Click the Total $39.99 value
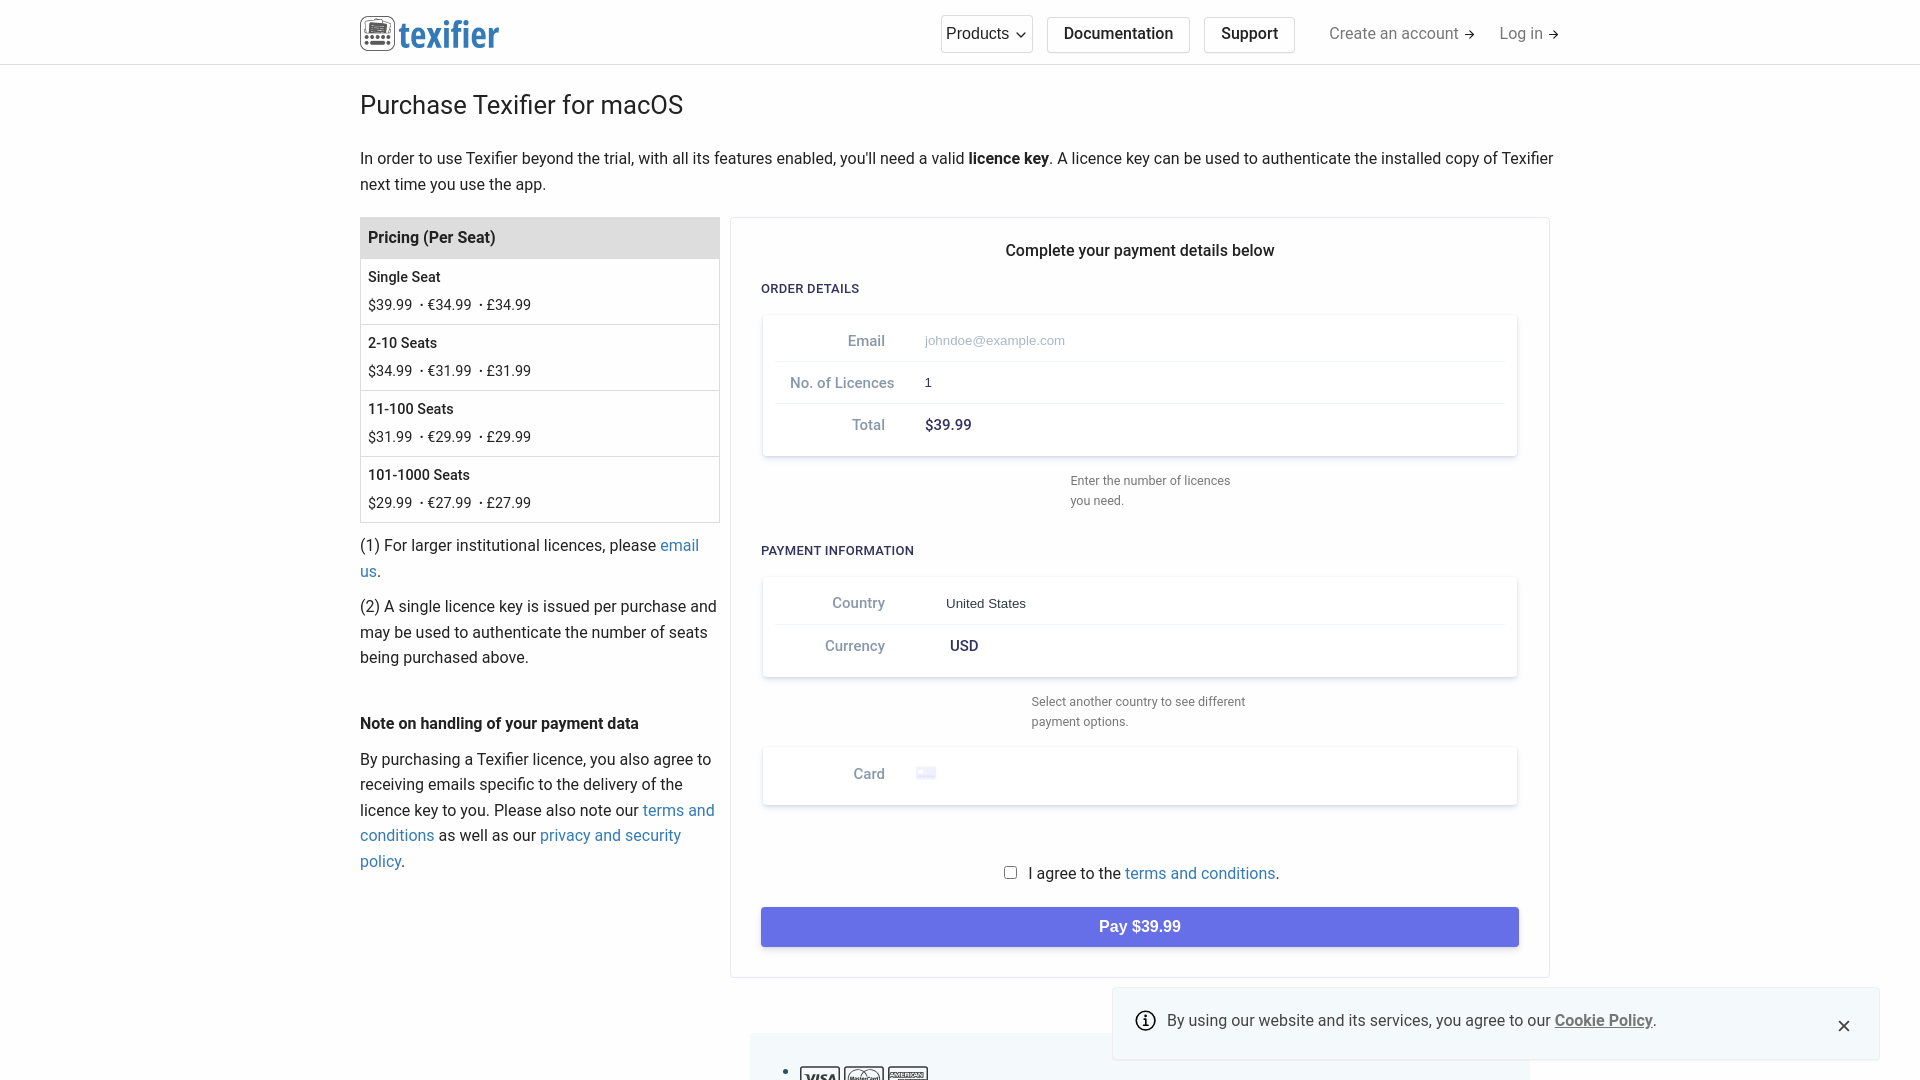Screen dimensions: 1920x1080 [948, 425]
